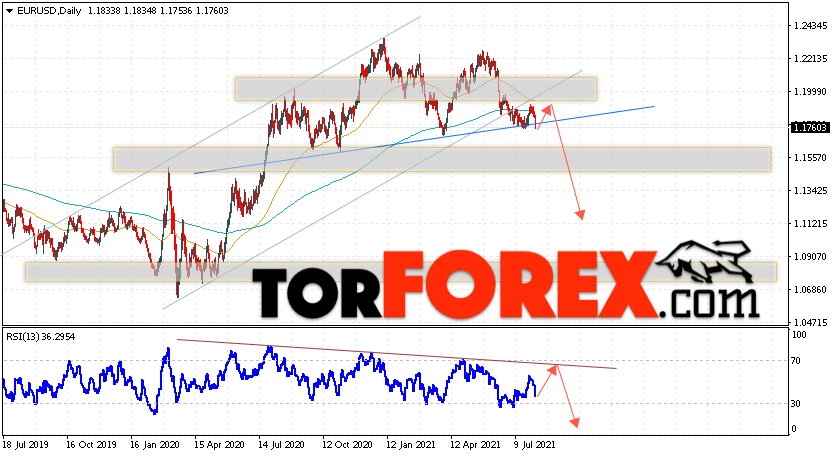The image size is (834, 456).
Task: Click price scale value 1.04715
Action: (x=810, y=322)
